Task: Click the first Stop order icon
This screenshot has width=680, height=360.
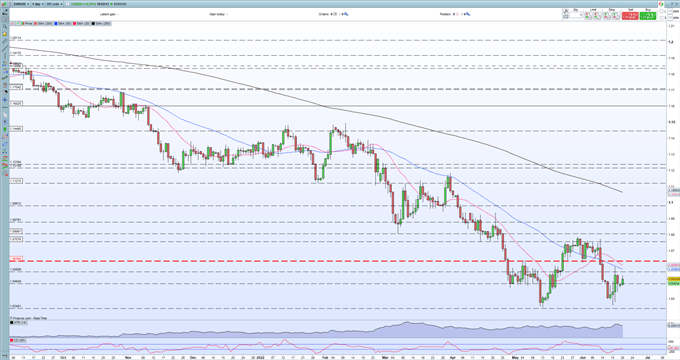Action: 607,16
